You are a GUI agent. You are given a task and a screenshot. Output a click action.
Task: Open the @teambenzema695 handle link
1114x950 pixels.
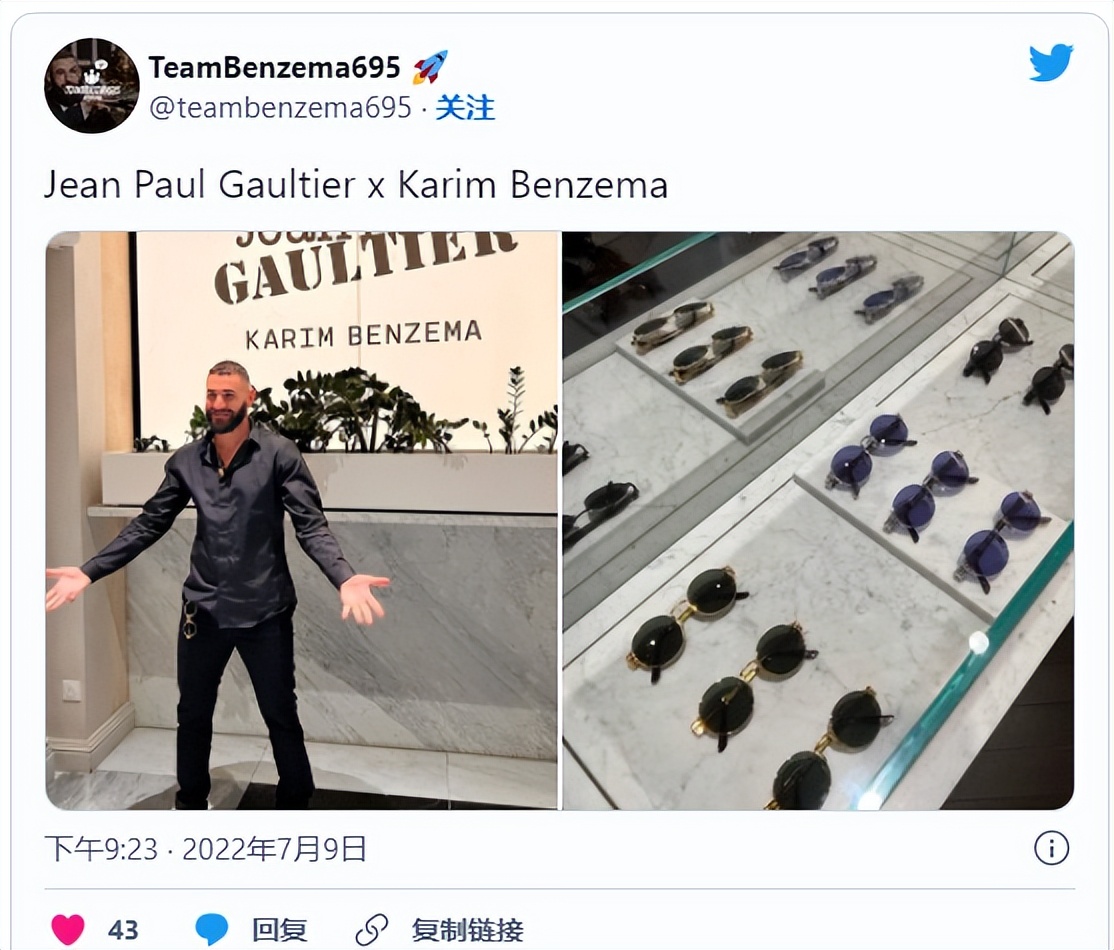tap(281, 108)
